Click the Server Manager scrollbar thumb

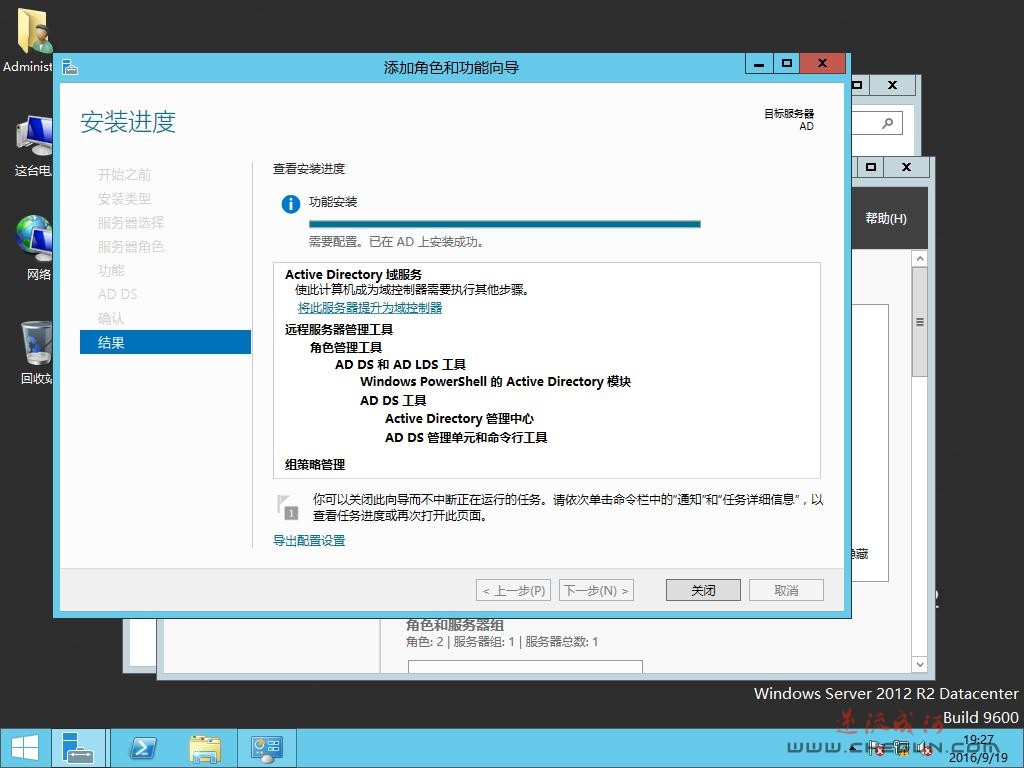[x=920, y=321]
